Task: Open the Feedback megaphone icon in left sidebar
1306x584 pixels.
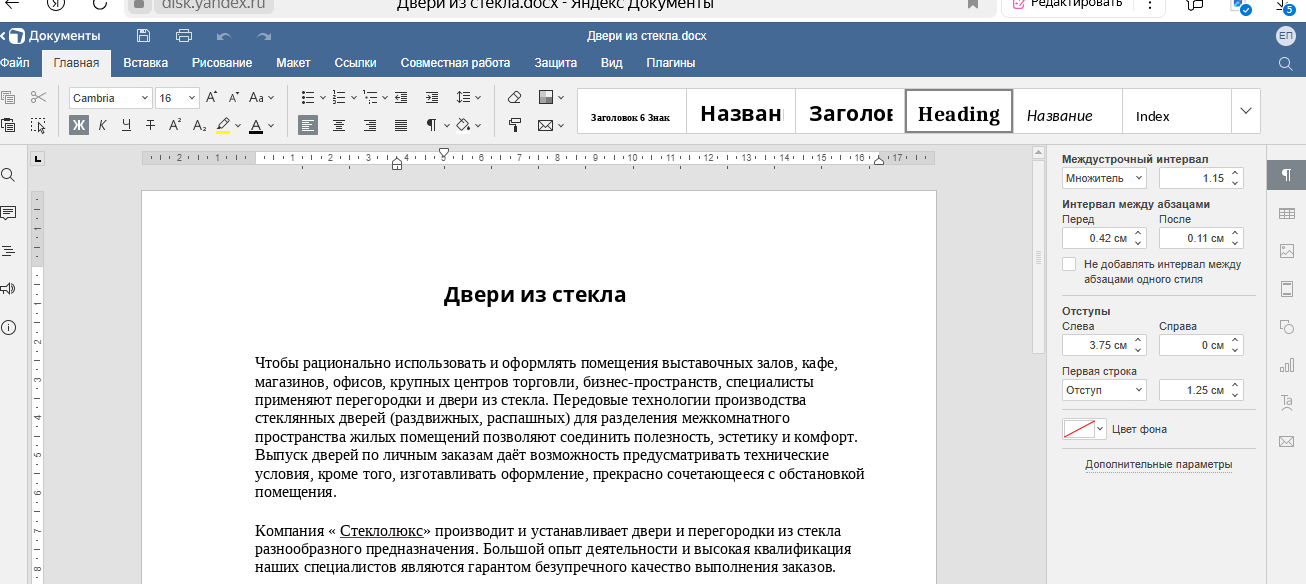Action: pyautogui.click(x=8, y=289)
